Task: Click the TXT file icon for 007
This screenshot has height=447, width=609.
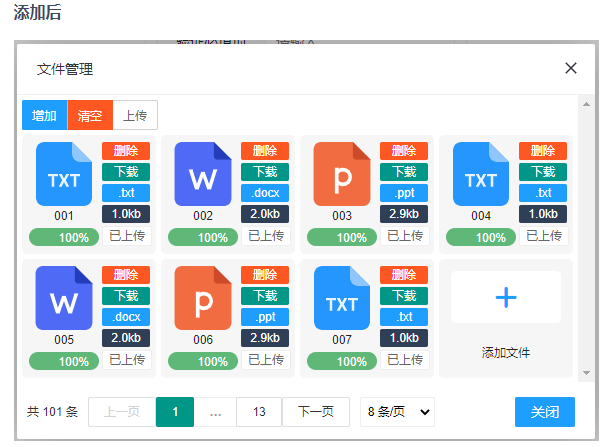Action: tap(342, 298)
